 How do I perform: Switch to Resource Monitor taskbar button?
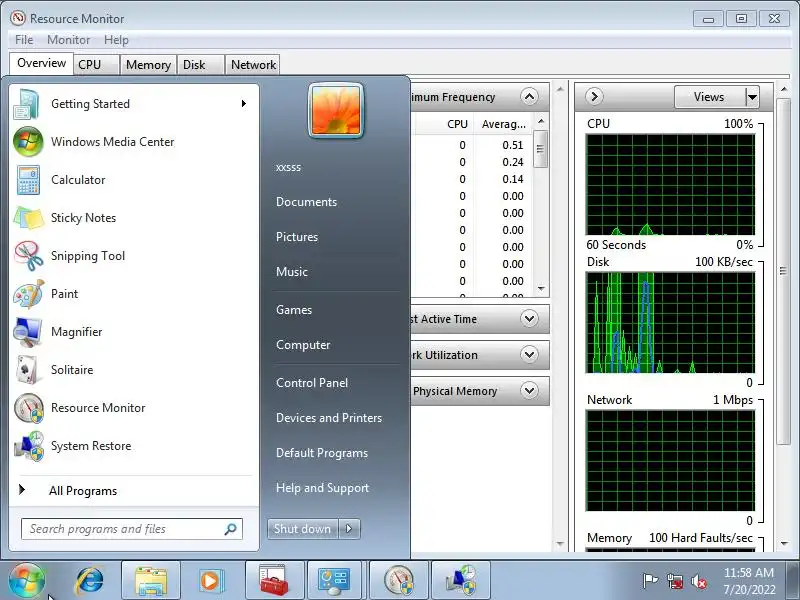(399, 581)
